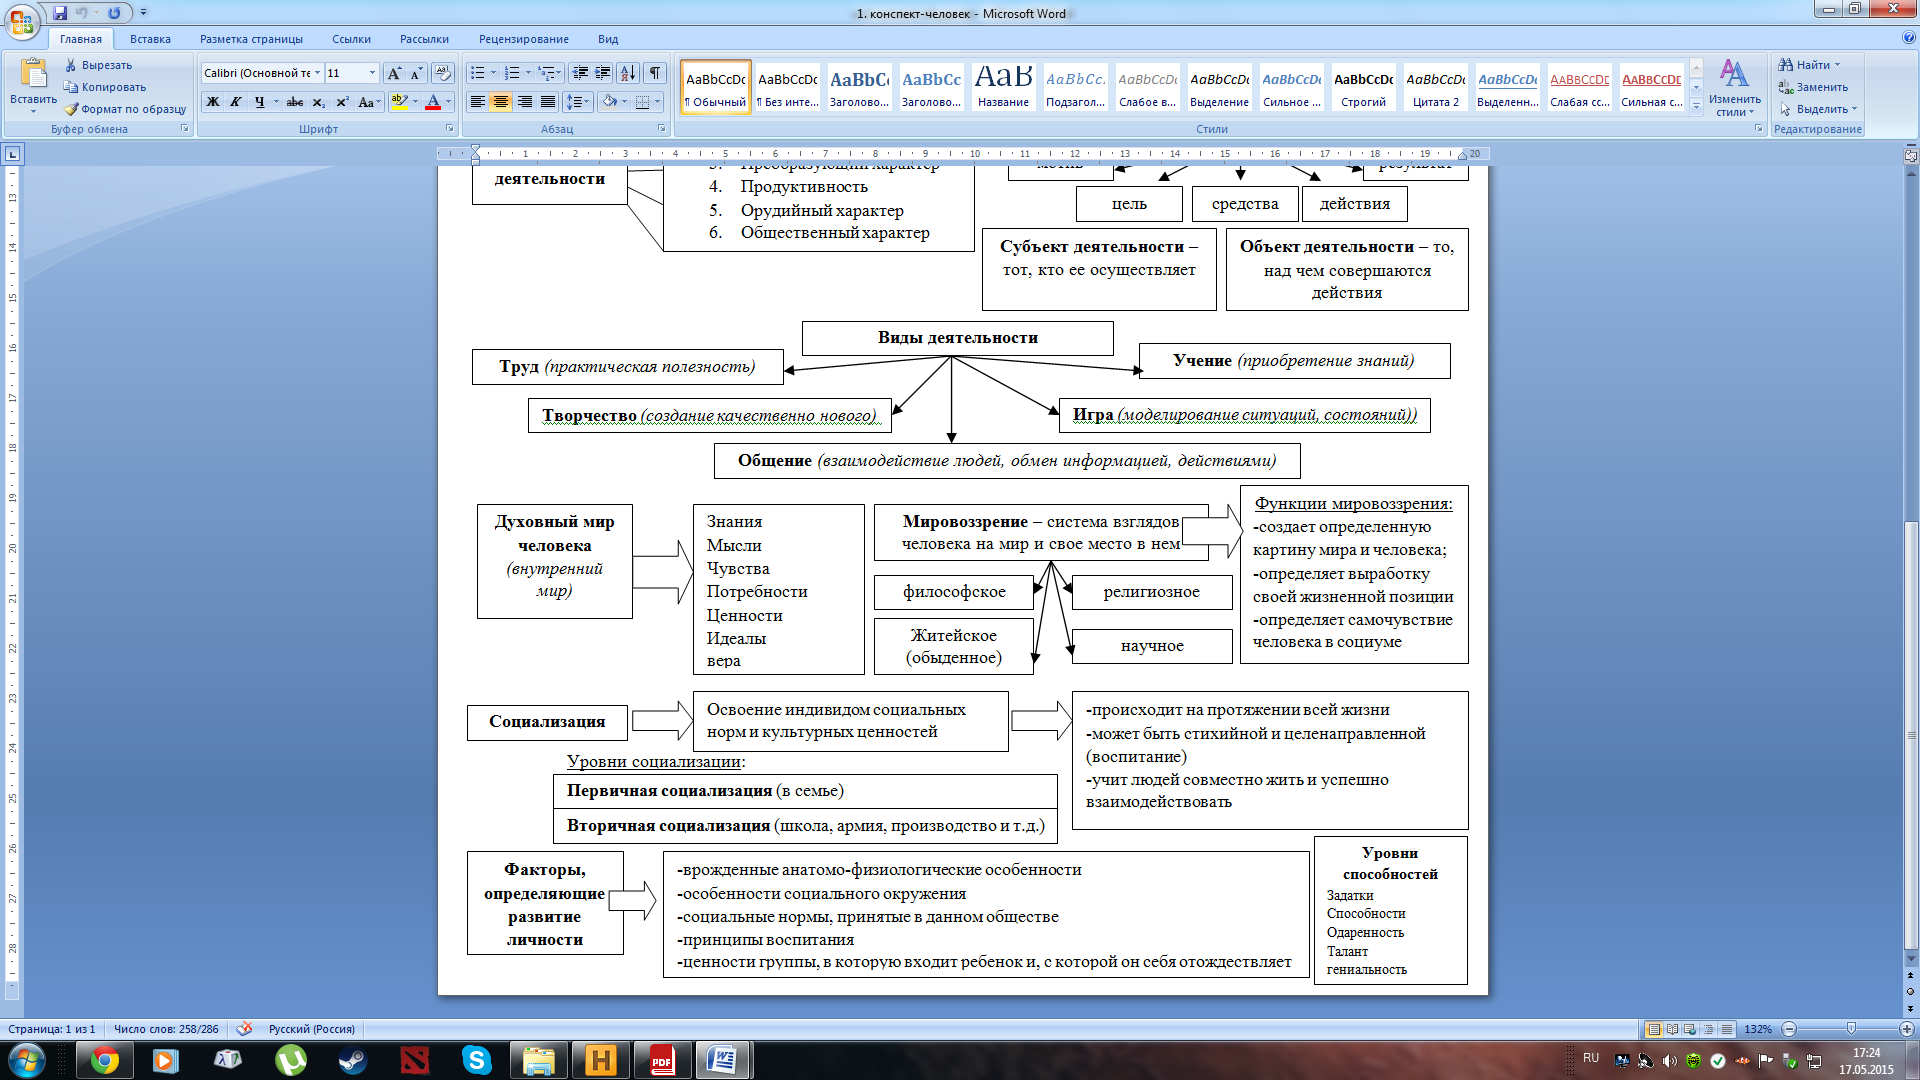Open bulleted list dropdown arrow
The image size is (1920, 1080).
493,73
